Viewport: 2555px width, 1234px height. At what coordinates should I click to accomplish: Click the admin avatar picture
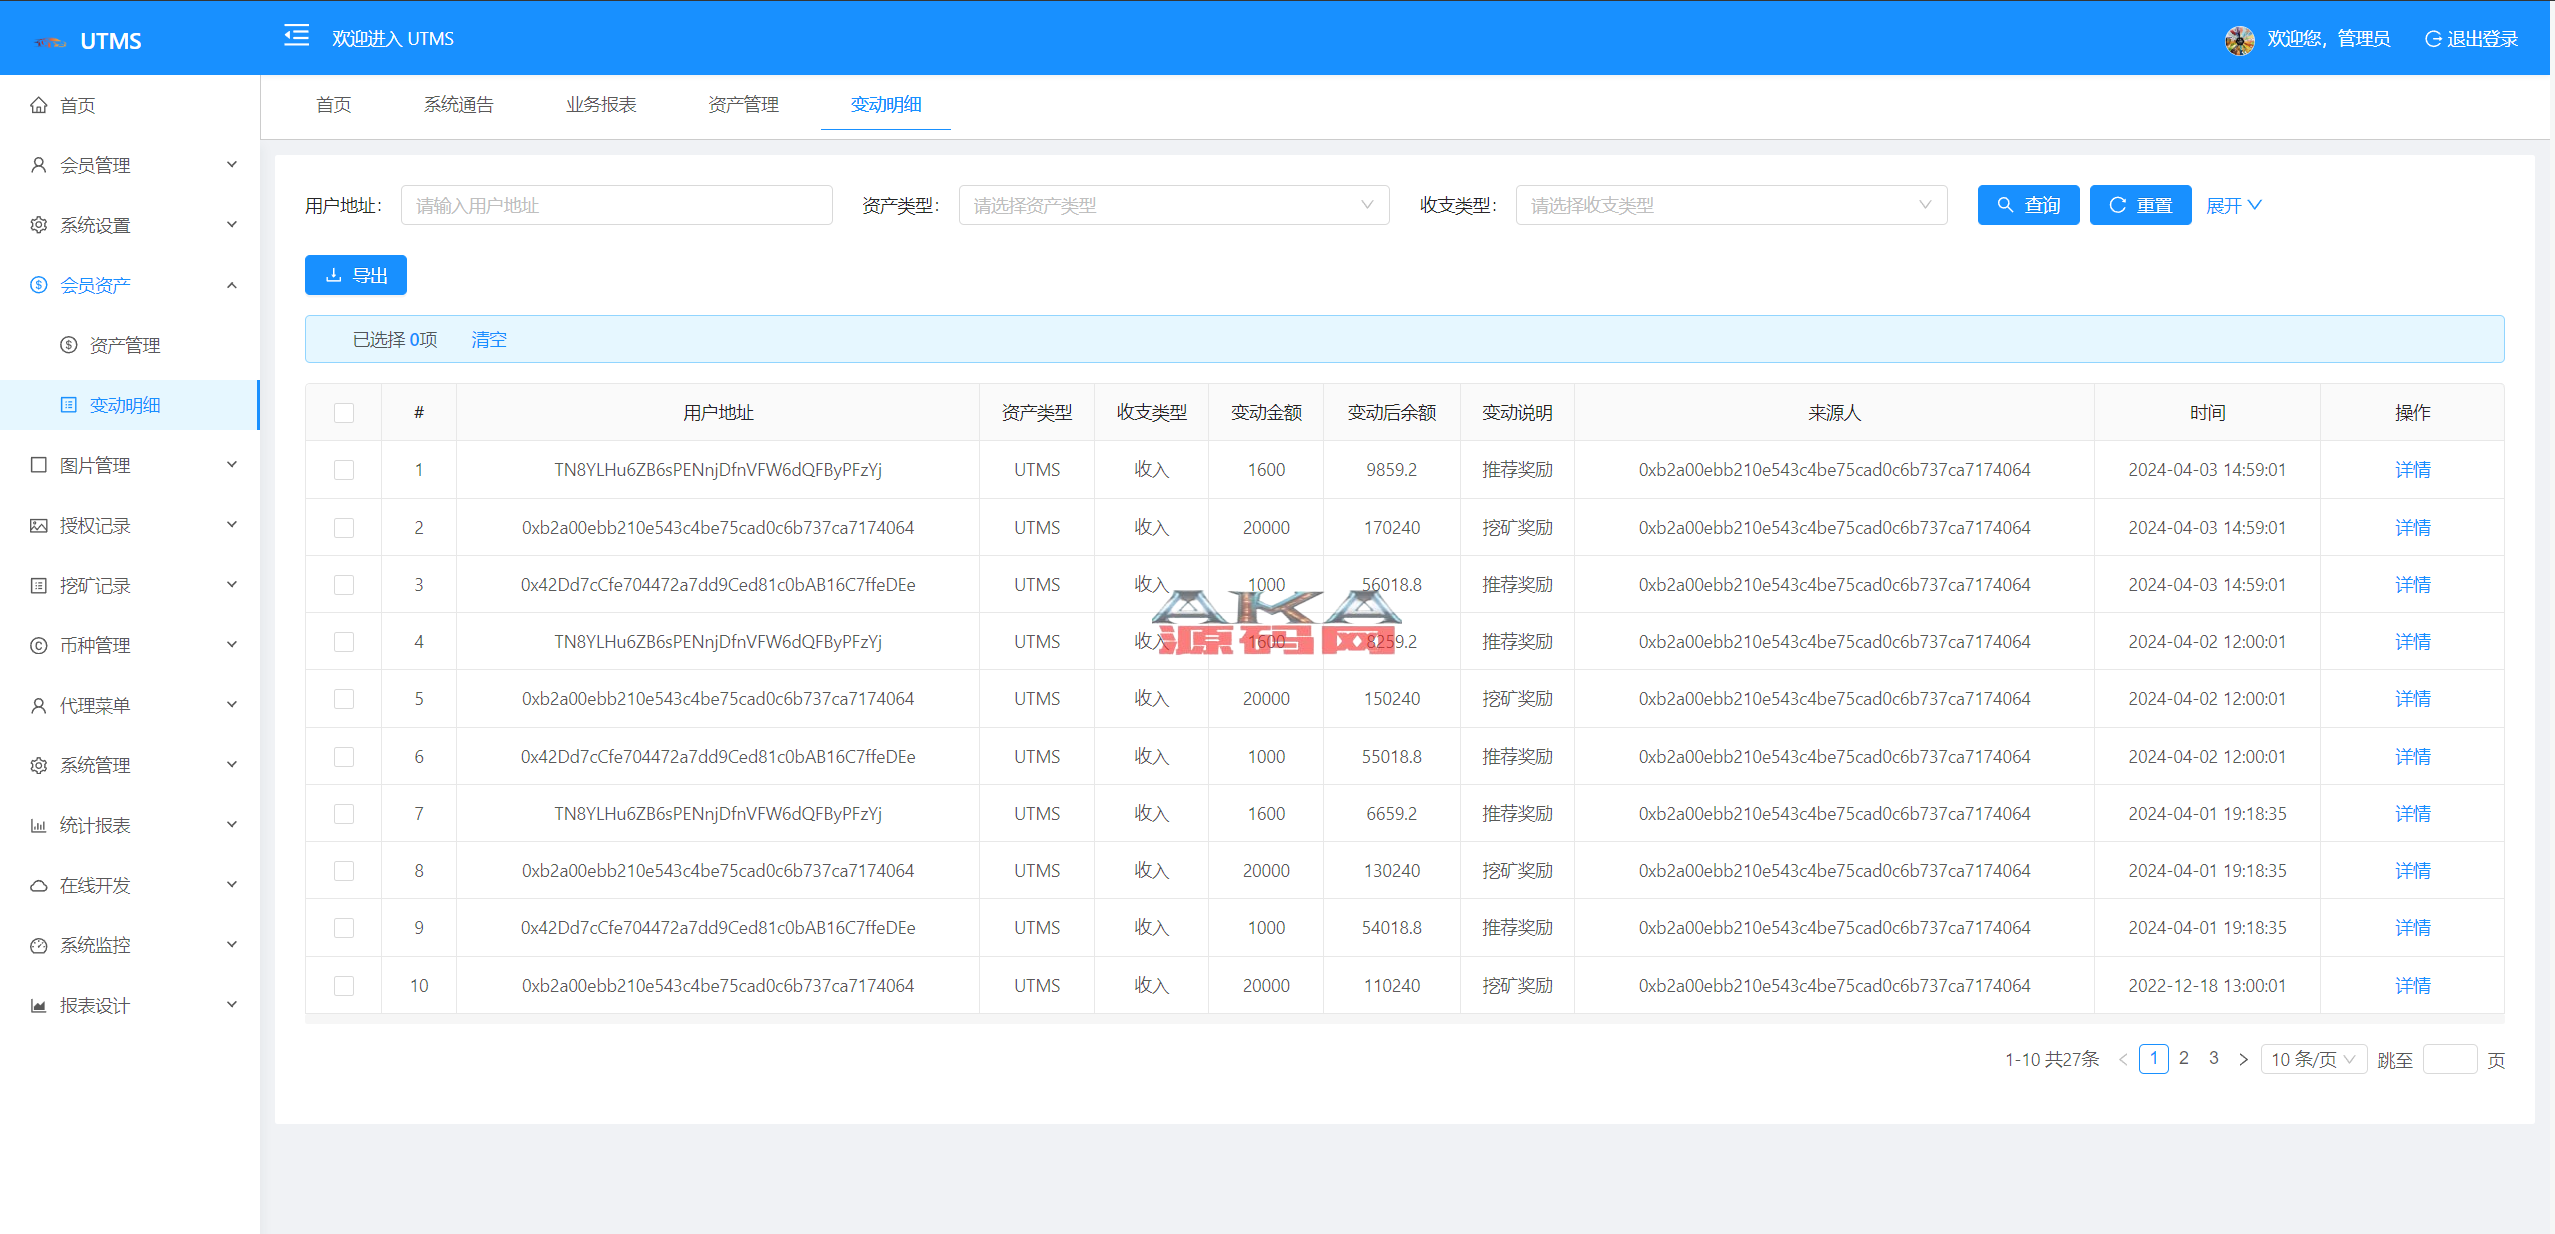click(x=2239, y=39)
